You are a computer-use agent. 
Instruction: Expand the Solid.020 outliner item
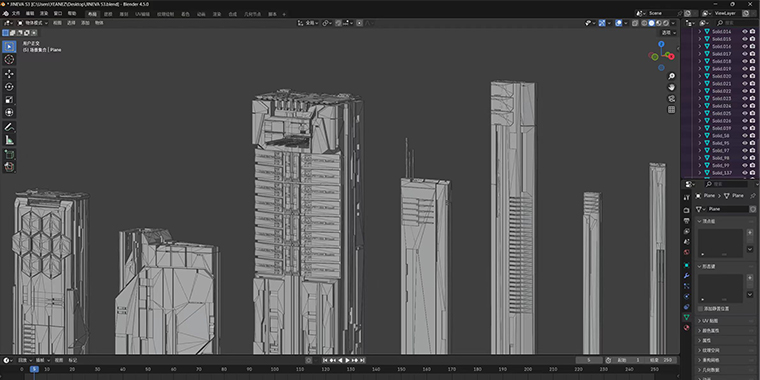(x=699, y=76)
